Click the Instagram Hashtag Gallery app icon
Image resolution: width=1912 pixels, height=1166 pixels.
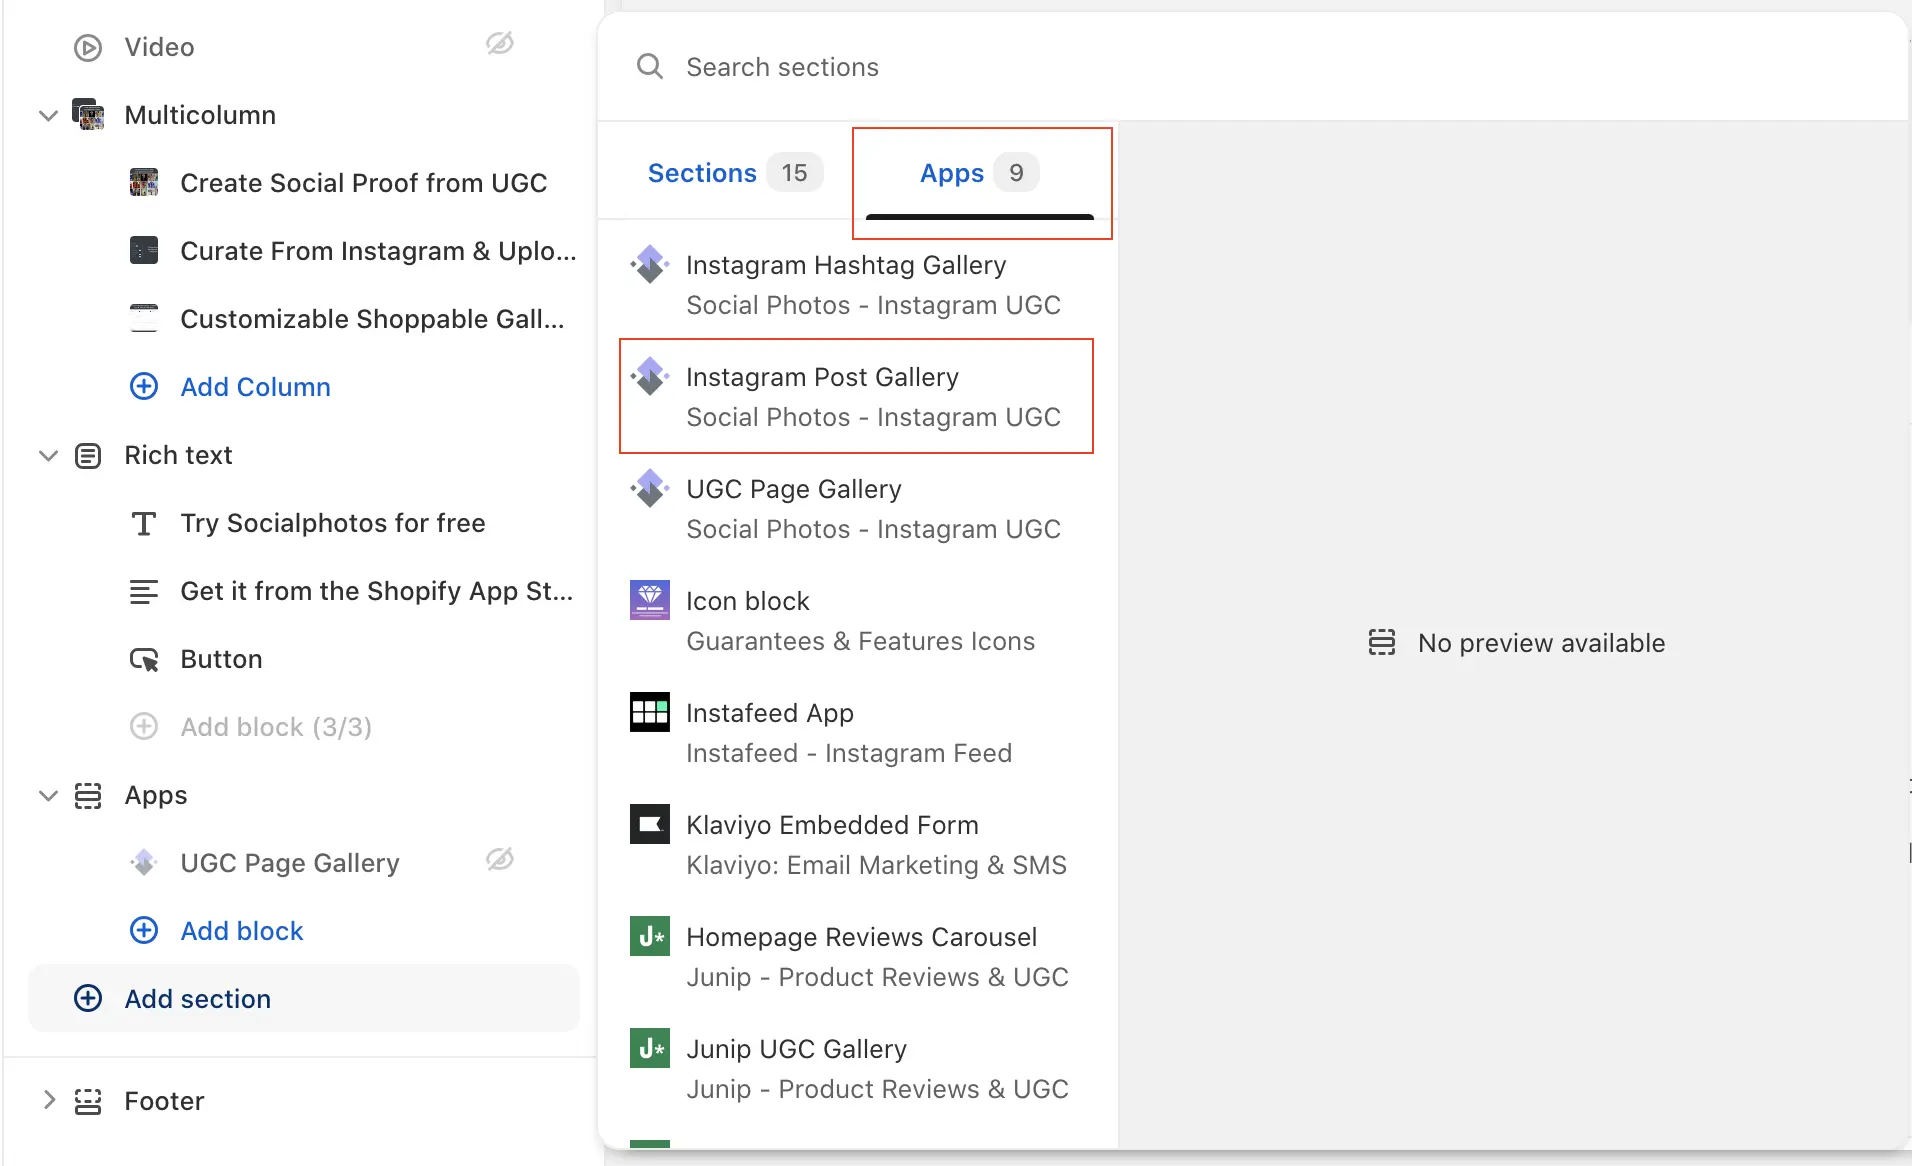[650, 264]
